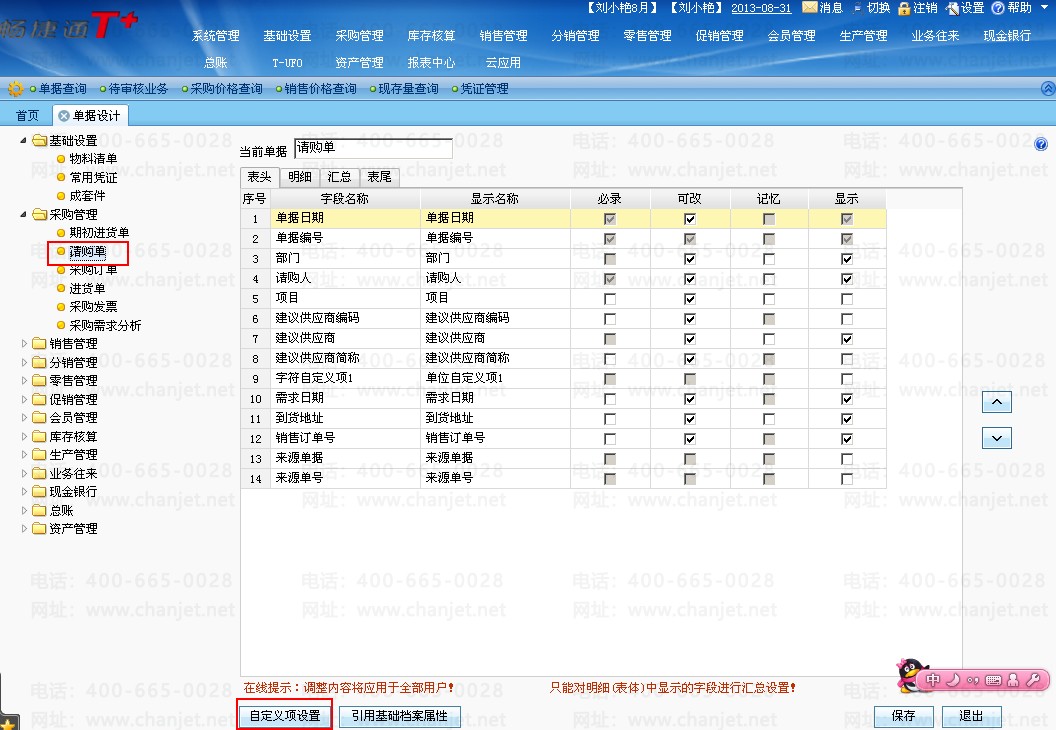The image size is (1056, 730).
Task: Click the blue help circle at right of form
Action: point(1041,144)
